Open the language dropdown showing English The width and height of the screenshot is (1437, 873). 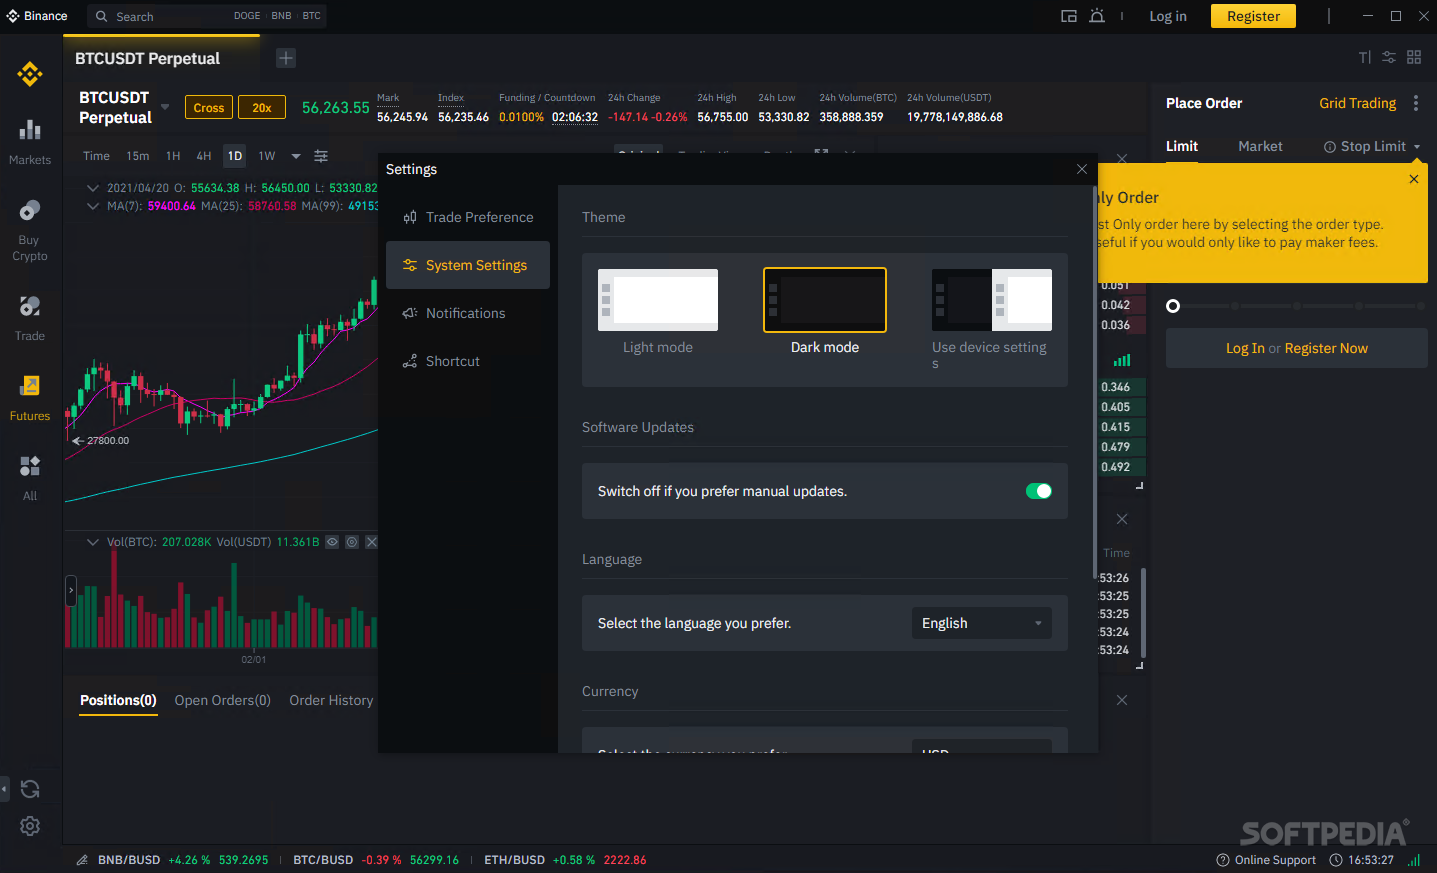pos(982,623)
